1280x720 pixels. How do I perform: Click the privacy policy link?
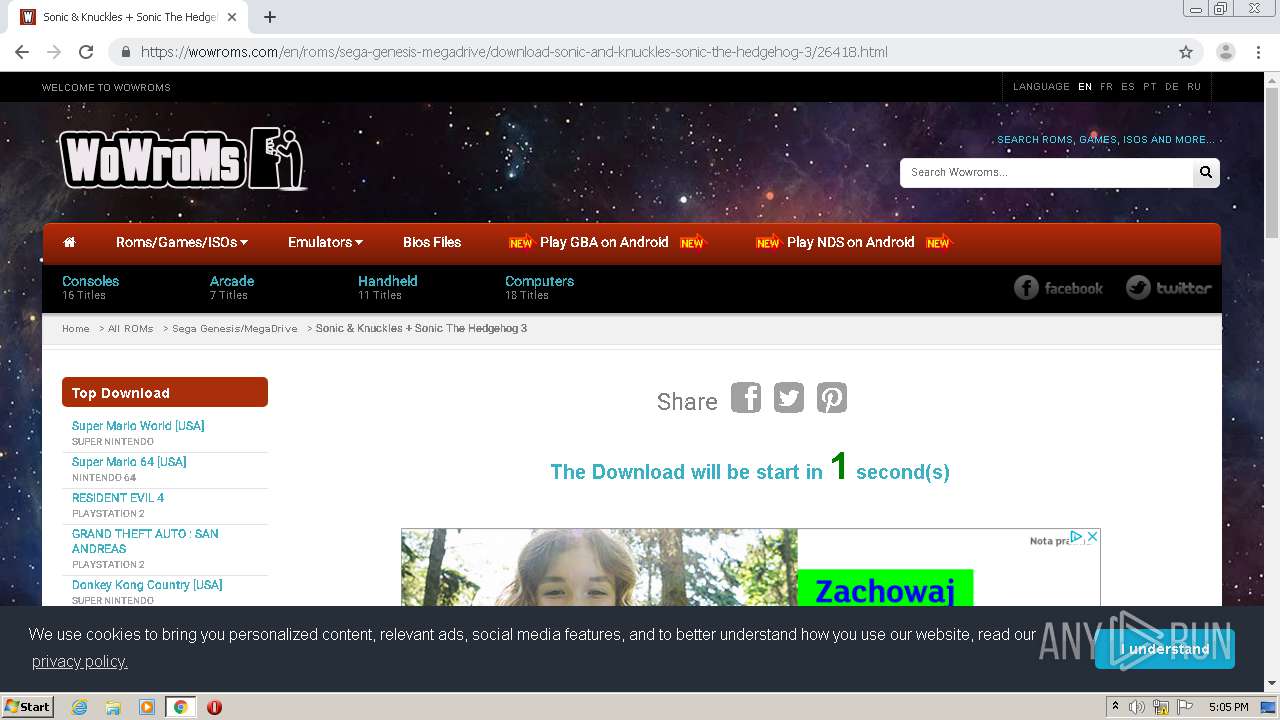(x=80, y=661)
